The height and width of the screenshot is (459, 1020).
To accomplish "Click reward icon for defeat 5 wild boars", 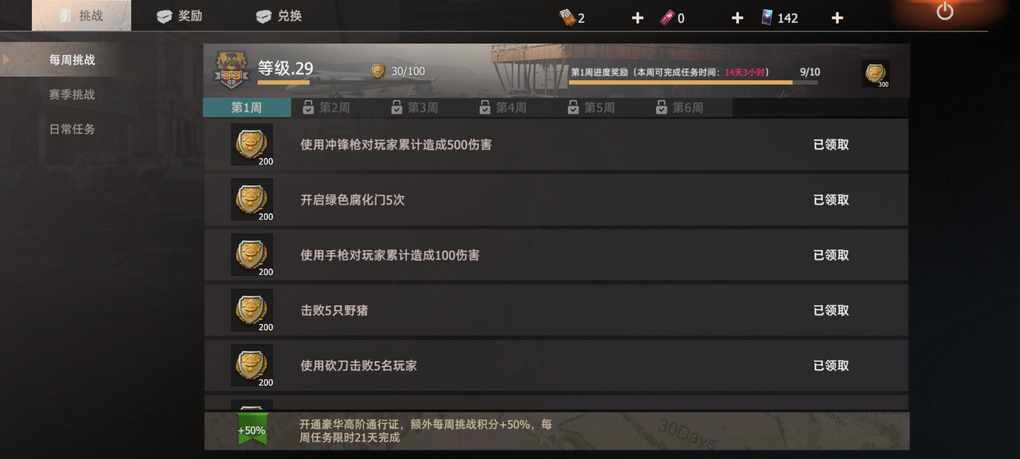I will [x=252, y=310].
